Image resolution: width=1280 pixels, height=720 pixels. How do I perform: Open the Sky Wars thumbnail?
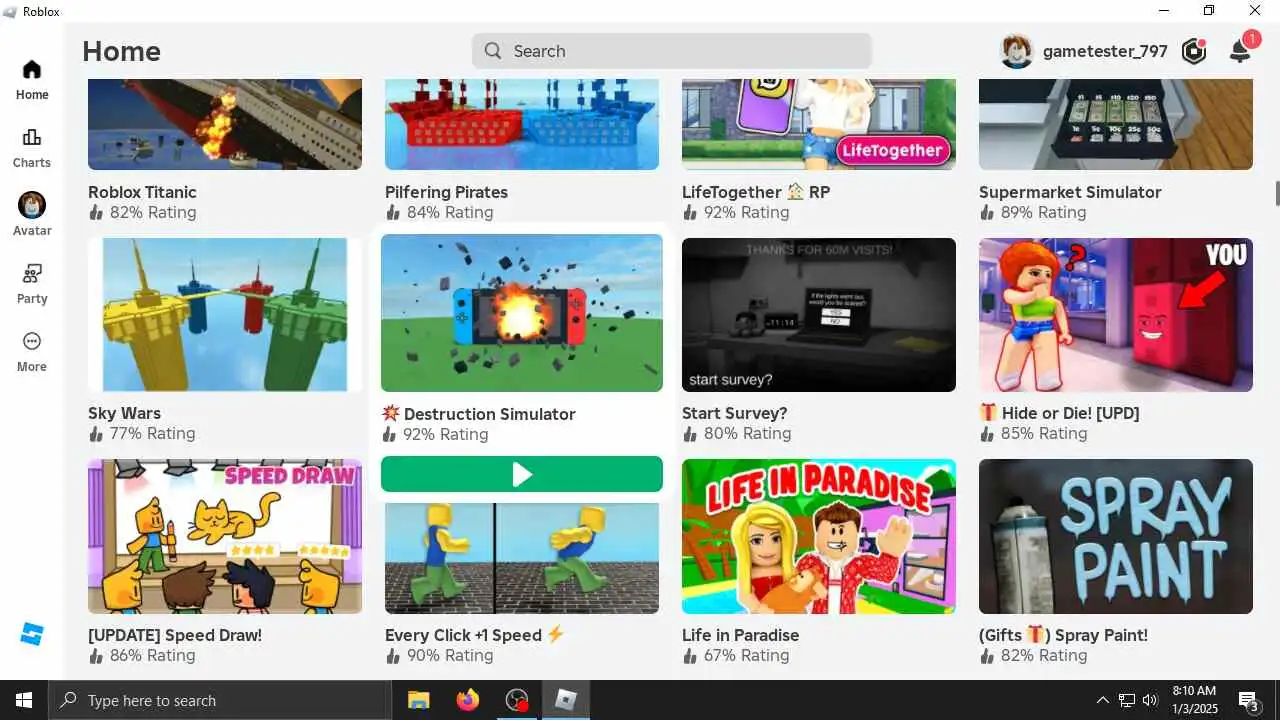pyautogui.click(x=225, y=315)
